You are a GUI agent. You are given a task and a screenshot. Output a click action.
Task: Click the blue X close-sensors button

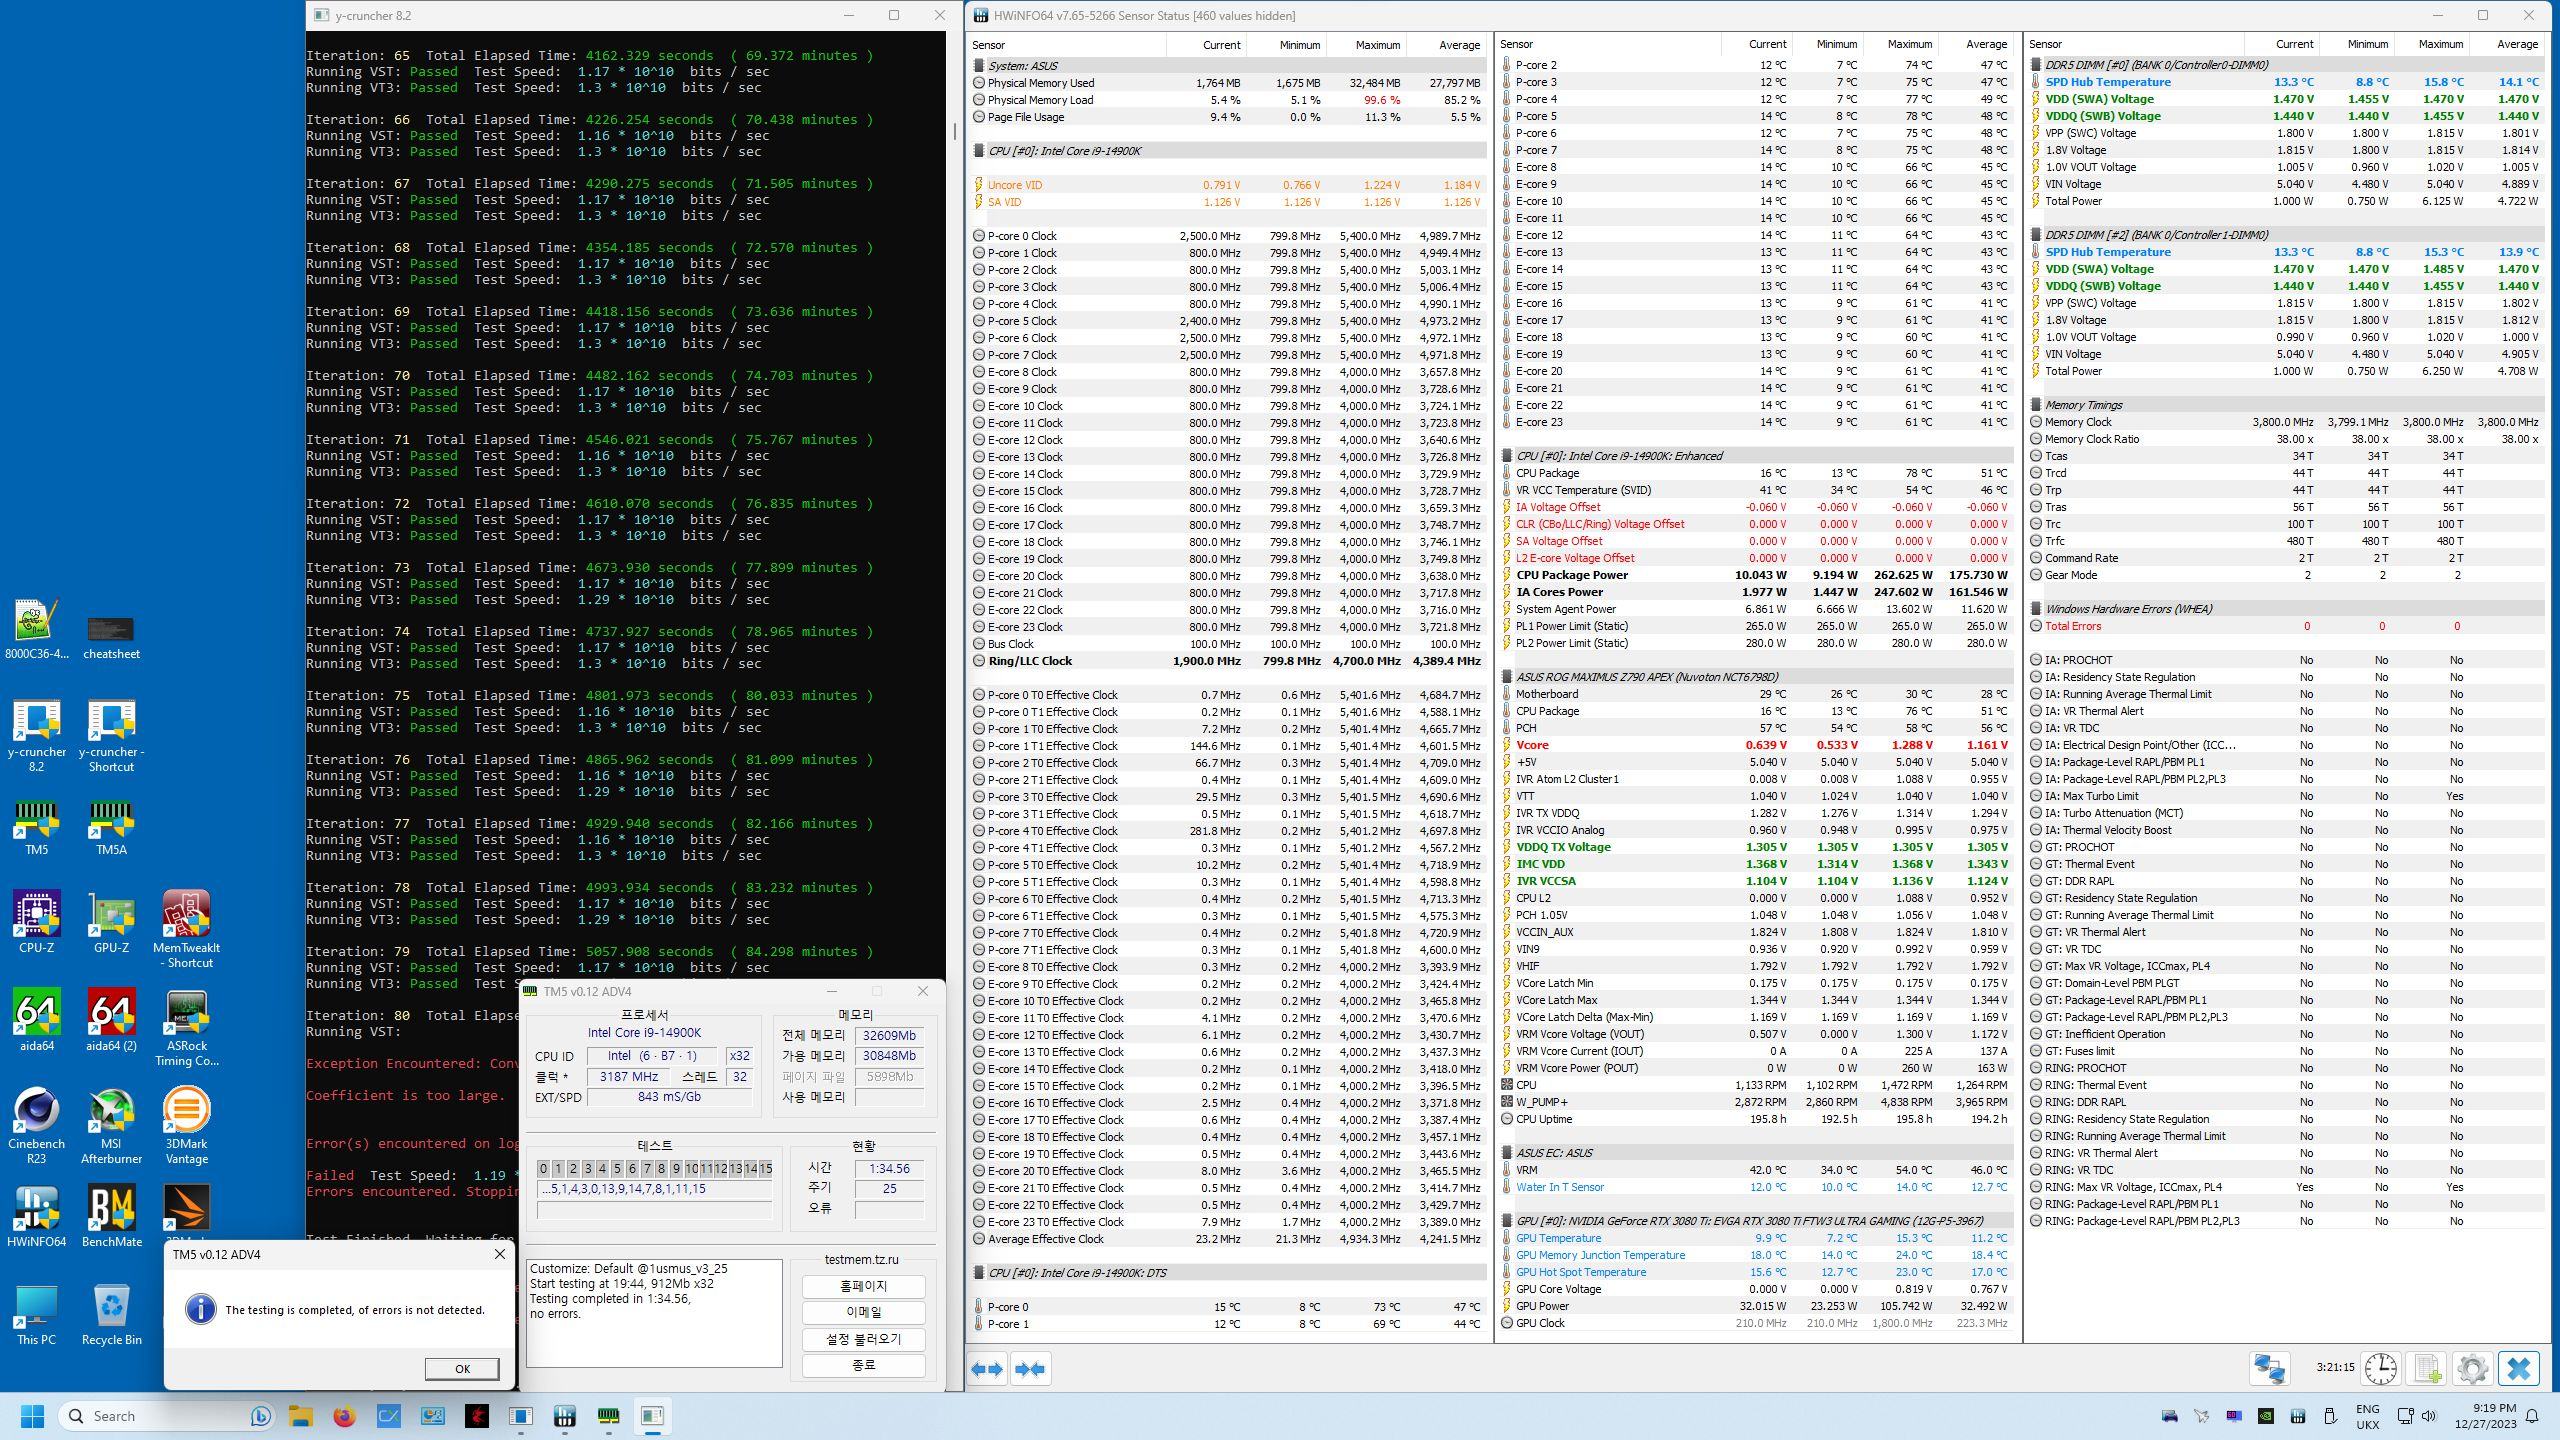tap(2518, 1368)
